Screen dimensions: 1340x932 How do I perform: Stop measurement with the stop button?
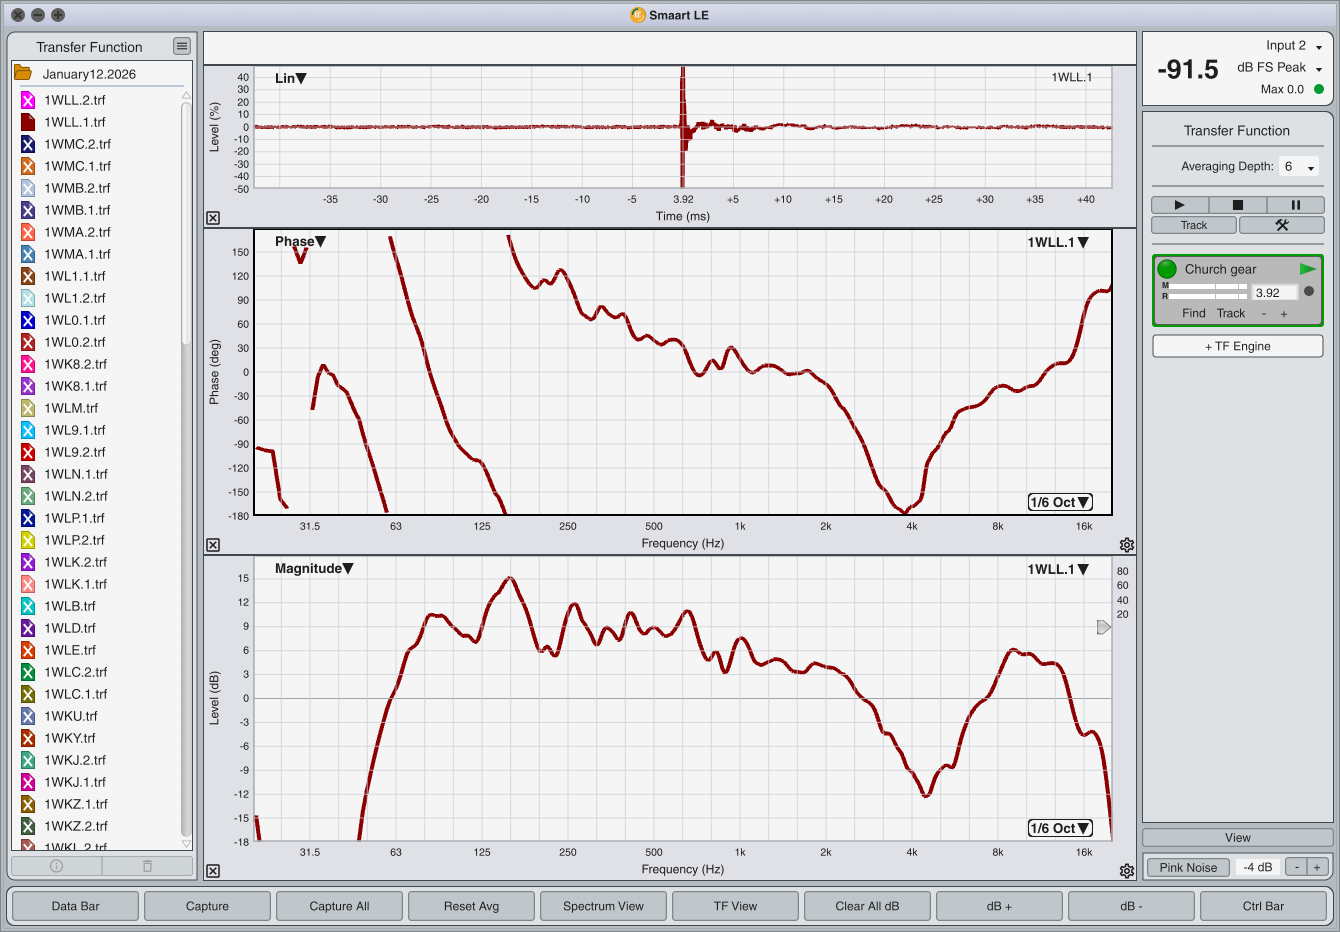tap(1237, 204)
